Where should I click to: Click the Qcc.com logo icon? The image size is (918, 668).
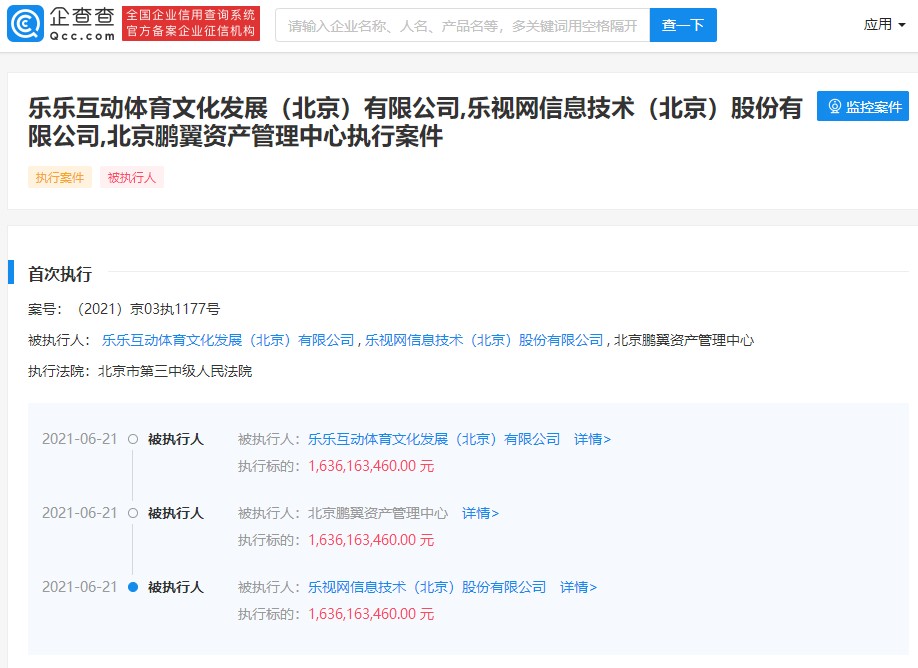[25, 24]
